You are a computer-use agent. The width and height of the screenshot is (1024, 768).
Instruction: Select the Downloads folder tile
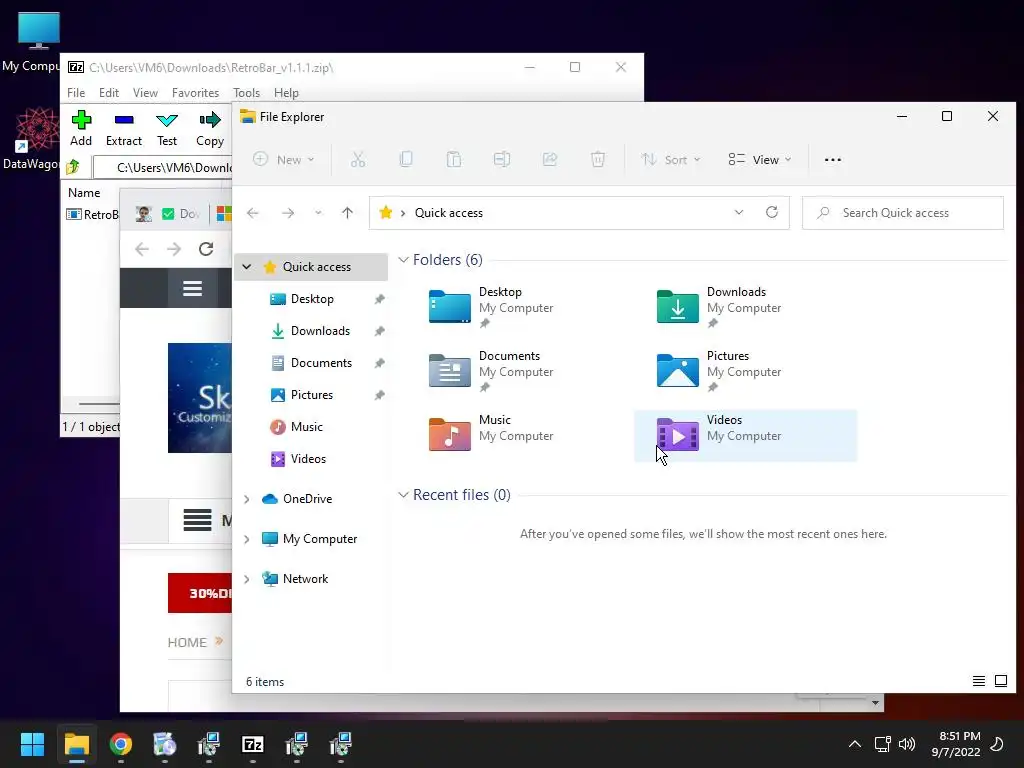745,307
